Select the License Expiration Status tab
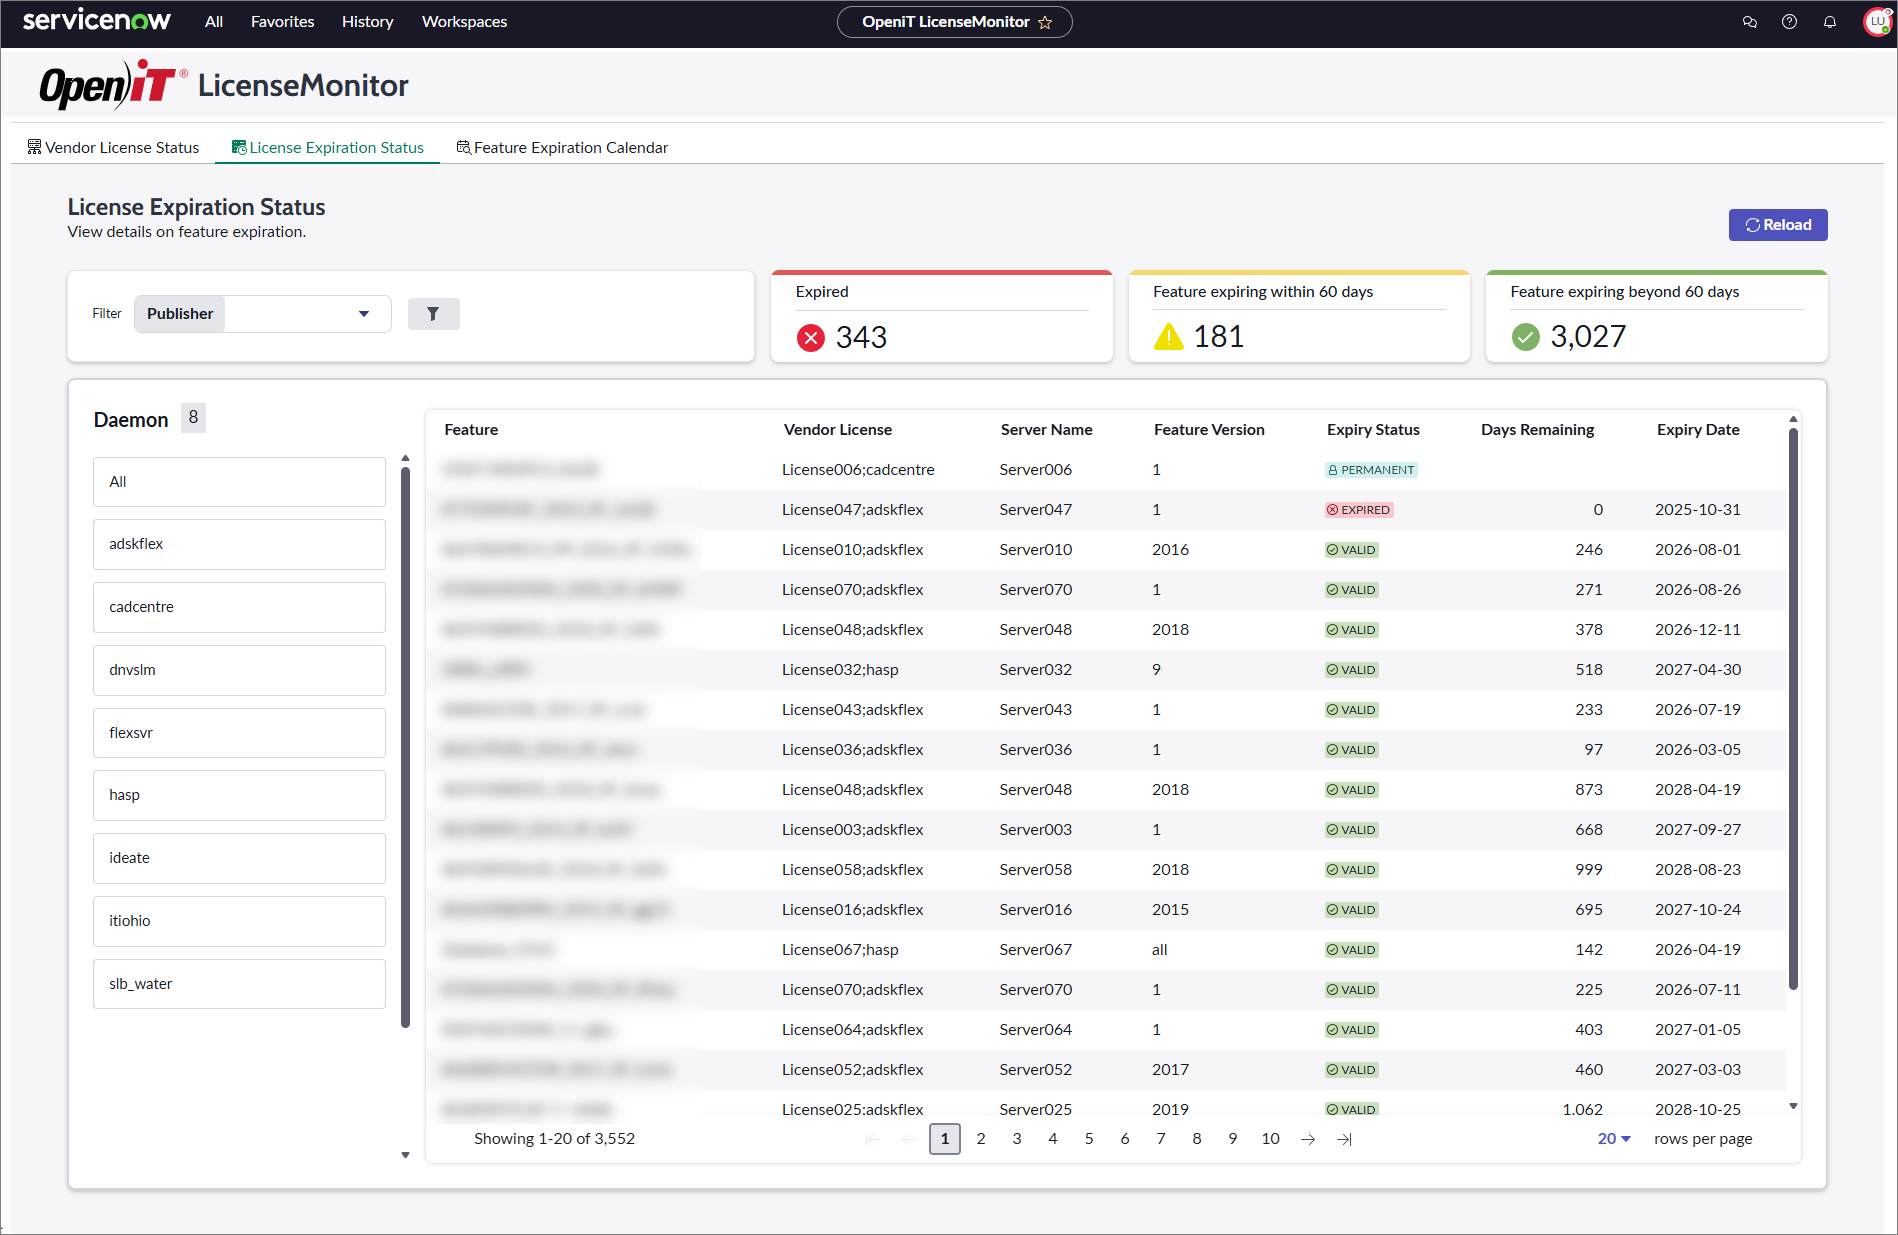The height and width of the screenshot is (1235, 1898). pyautogui.click(x=328, y=148)
